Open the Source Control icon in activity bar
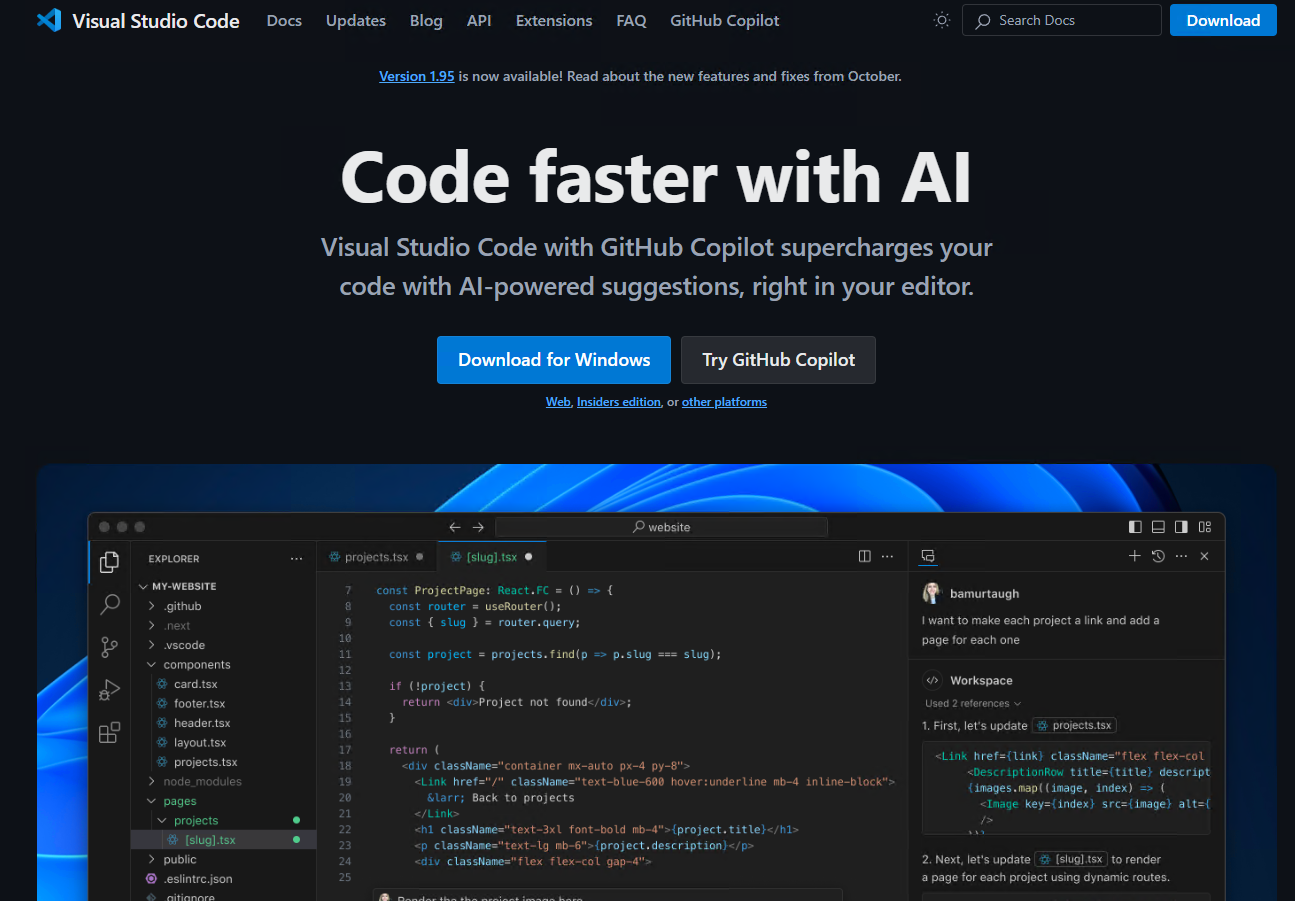The image size is (1295, 901). pyautogui.click(x=110, y=648)
